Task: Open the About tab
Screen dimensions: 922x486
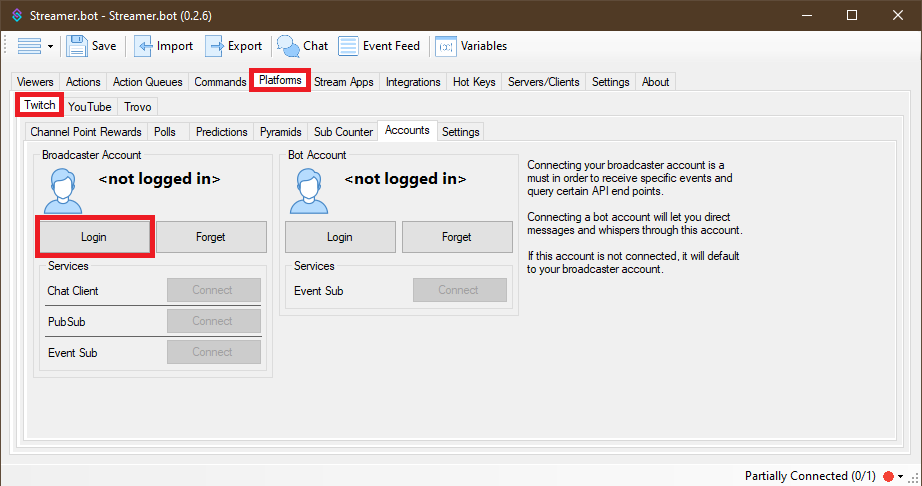Action: point(656,82)
